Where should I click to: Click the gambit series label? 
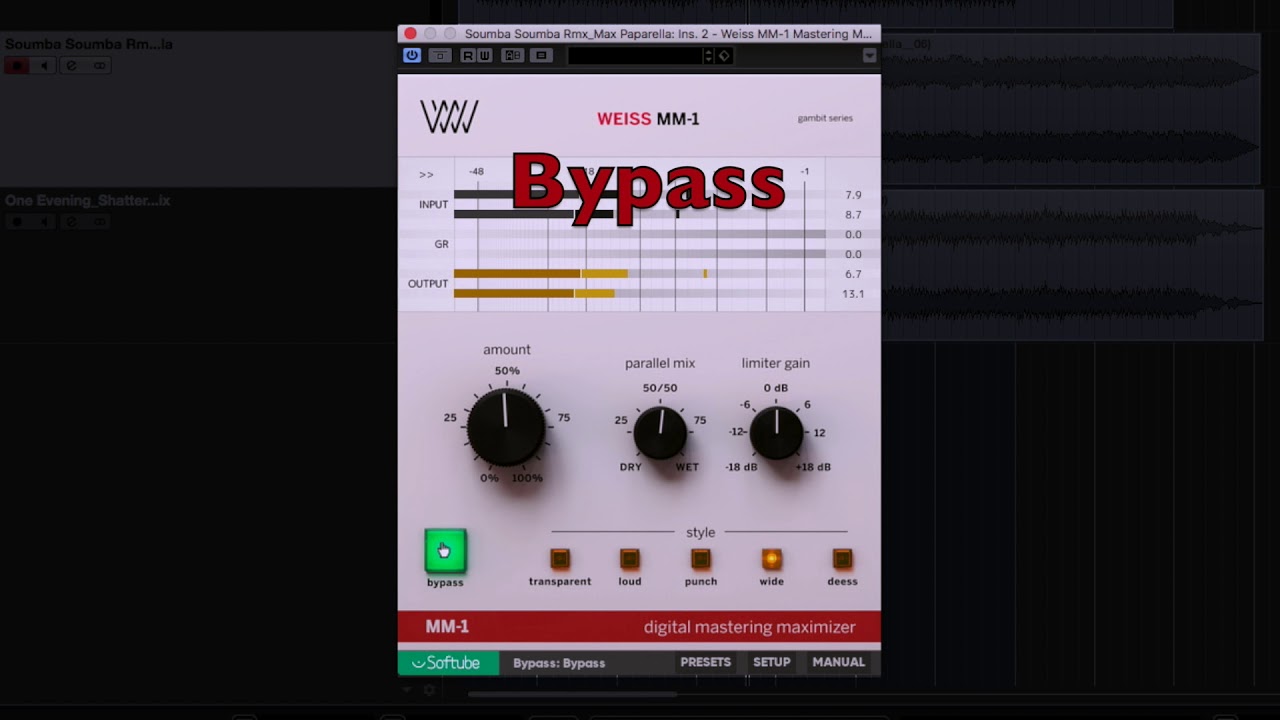tap(825, 118)
